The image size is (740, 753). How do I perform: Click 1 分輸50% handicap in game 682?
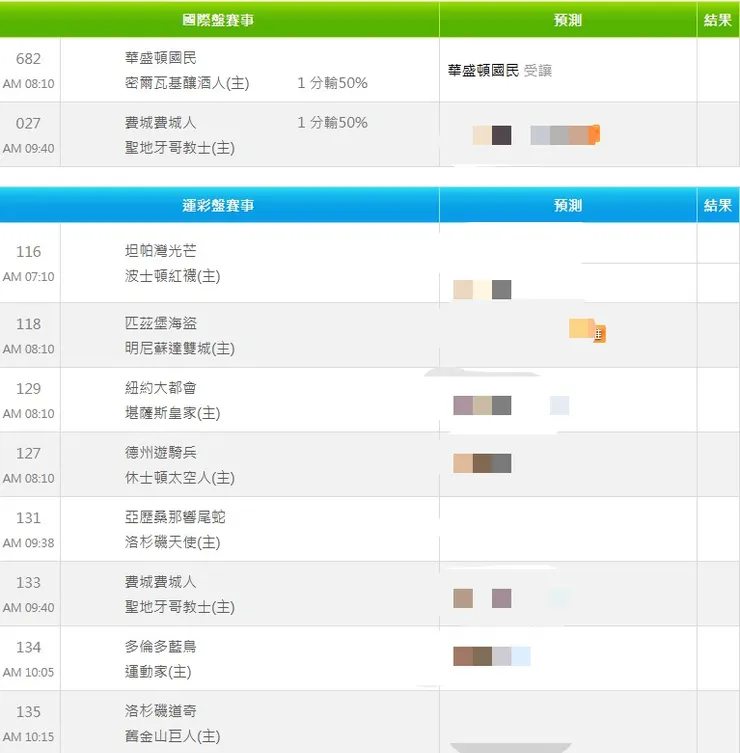click(x=332, y=83)
